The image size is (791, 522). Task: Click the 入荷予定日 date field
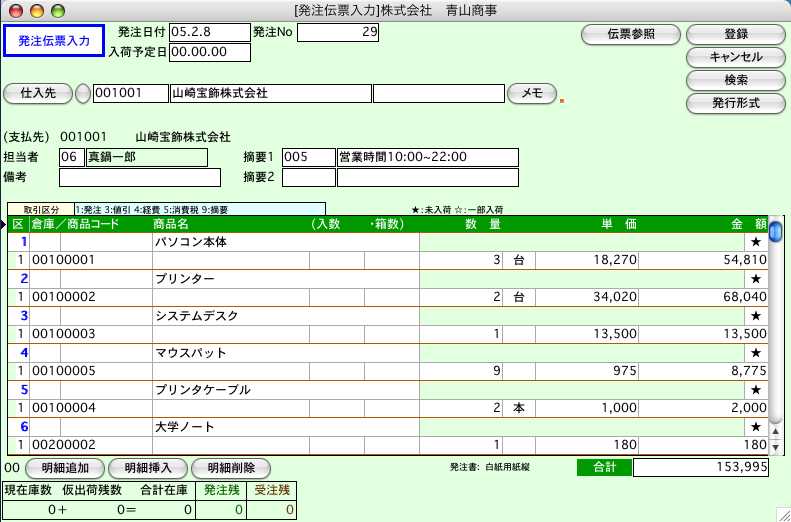(210, 51)
